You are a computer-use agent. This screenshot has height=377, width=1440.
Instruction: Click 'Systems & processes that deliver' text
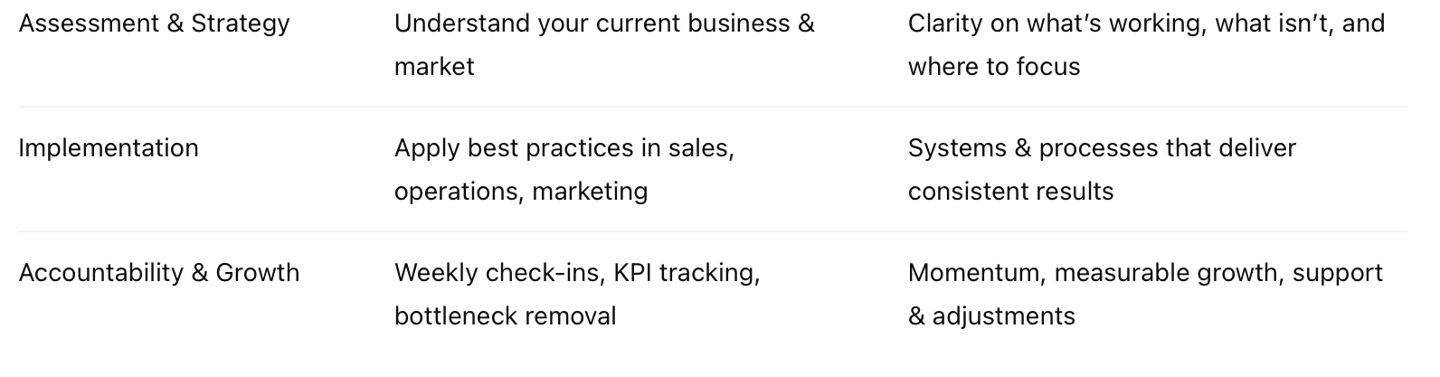point(1102,148)
